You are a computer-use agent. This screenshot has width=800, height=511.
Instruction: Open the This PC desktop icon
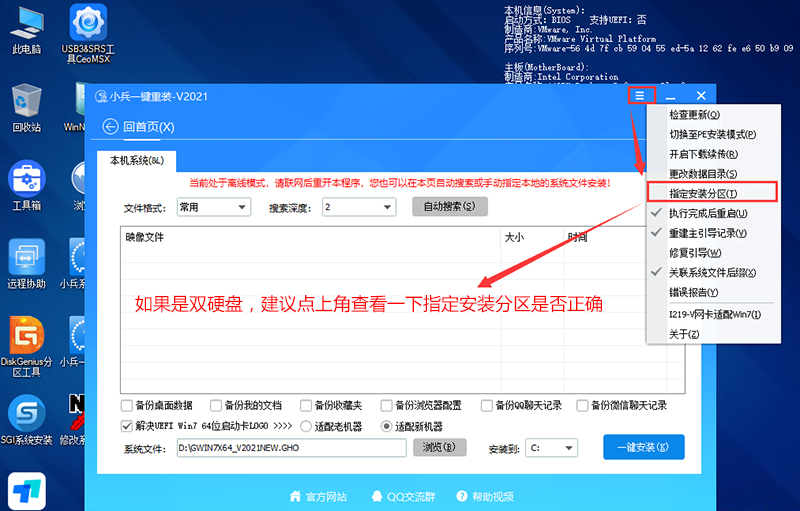click(27, 31)
